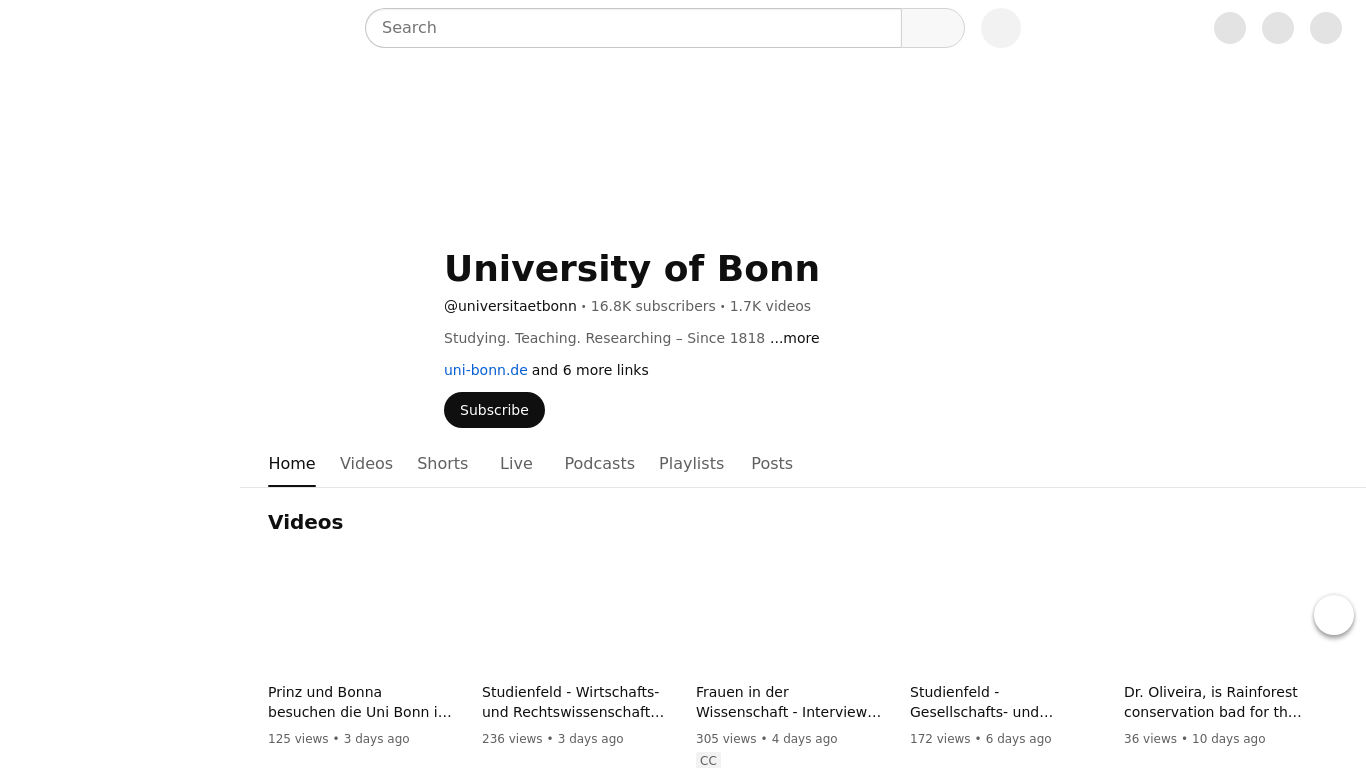Click the next arrow on the Videos carousel
This screenshot has height=768, width=1366.
1333,615
